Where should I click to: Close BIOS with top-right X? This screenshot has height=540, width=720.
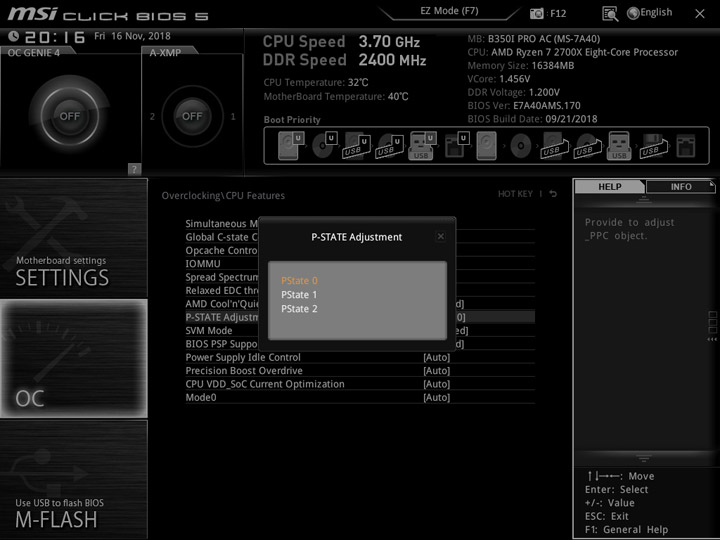pyautogui.click(x=699, y=14)
